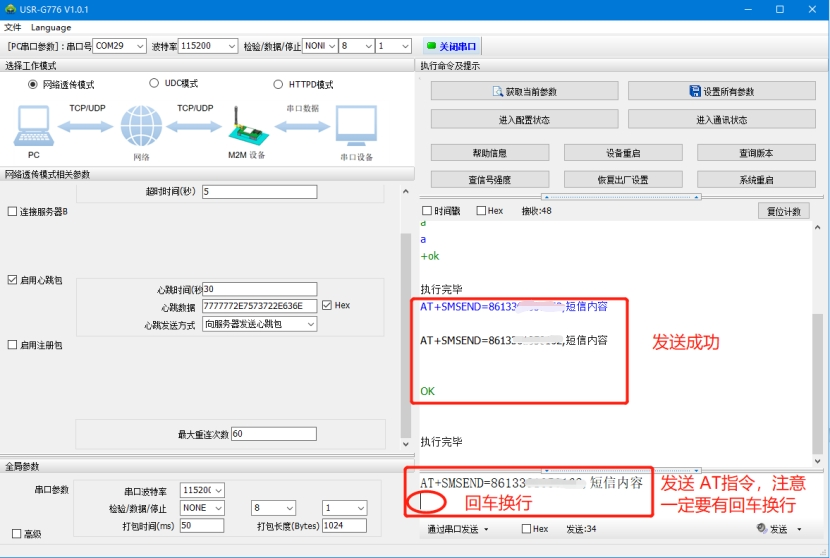Click the 获取当前参数 button with magnifier icon
Screen dimensions: 830x558
[x=524, y=92]
